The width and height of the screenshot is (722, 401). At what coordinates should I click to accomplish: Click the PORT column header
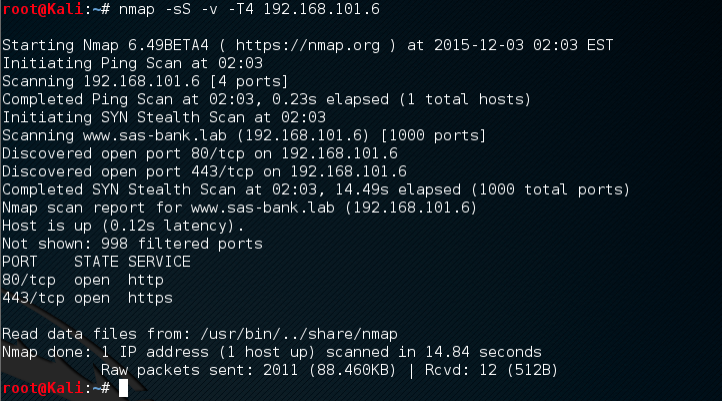(x=19, y=261)
